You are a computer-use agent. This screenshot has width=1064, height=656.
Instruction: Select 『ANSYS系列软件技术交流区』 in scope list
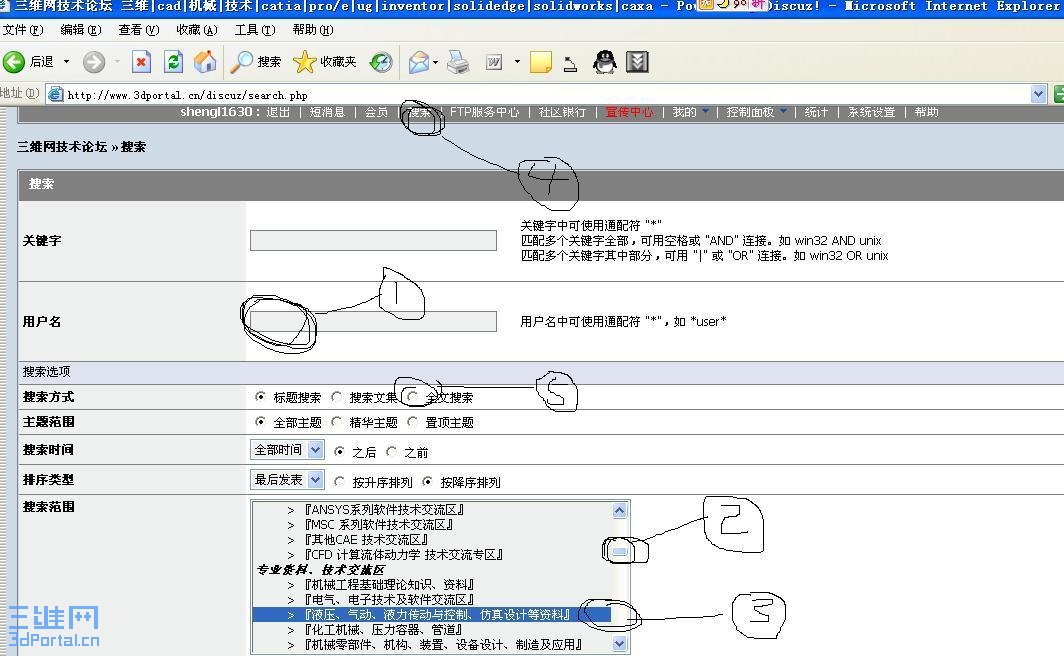tap(384, 509)
